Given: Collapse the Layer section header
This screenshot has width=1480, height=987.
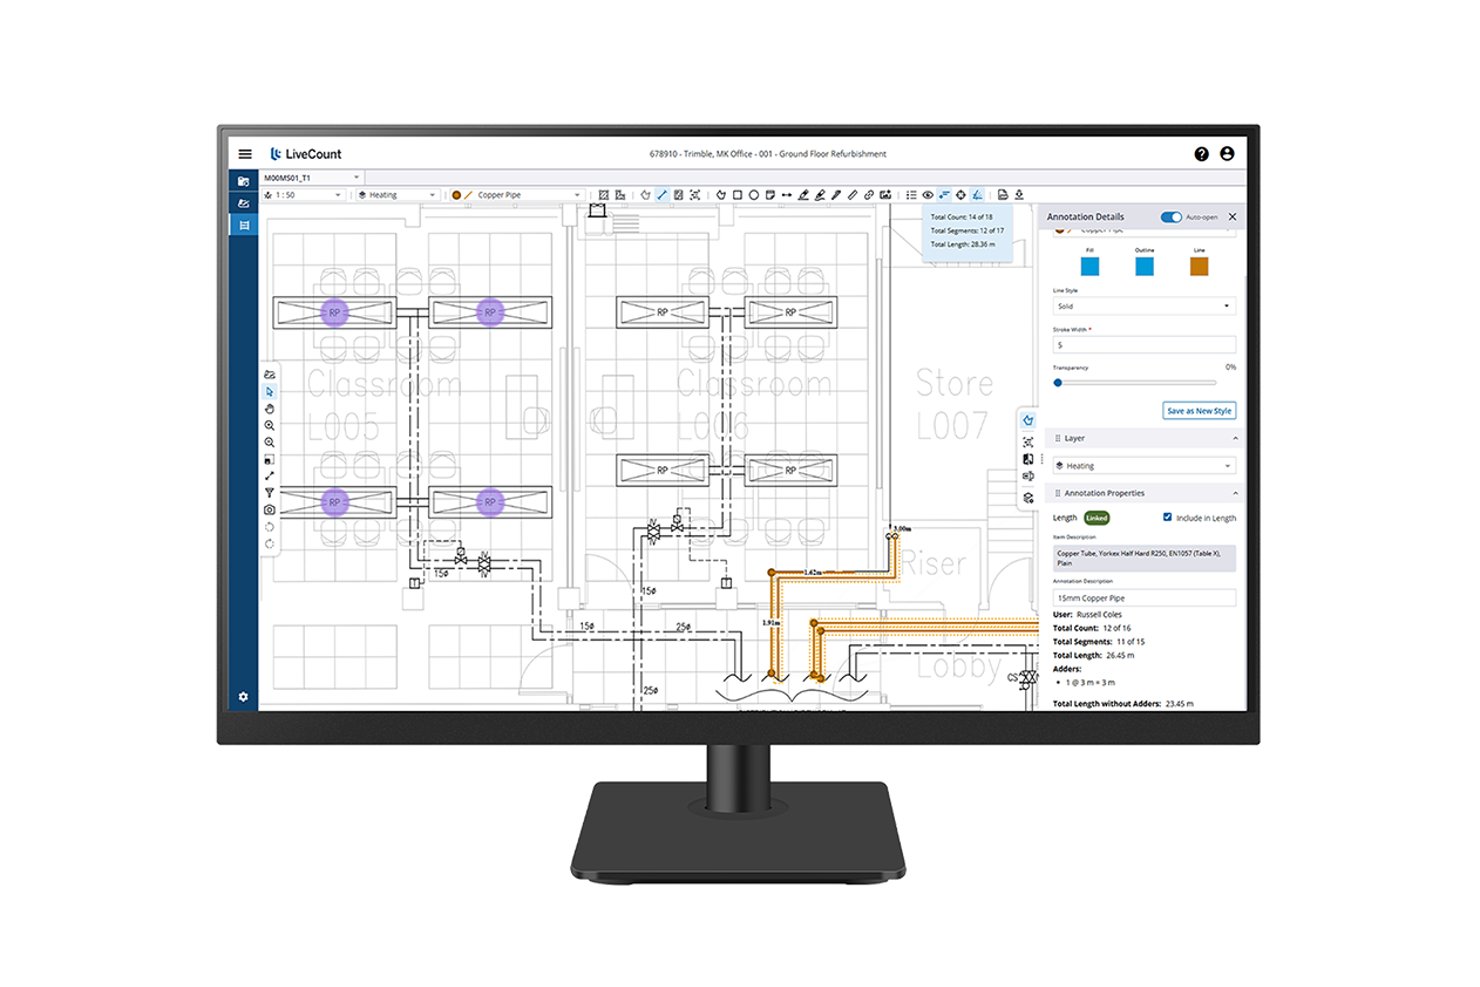Looking at the screenshot, I should pos(1144,438).
